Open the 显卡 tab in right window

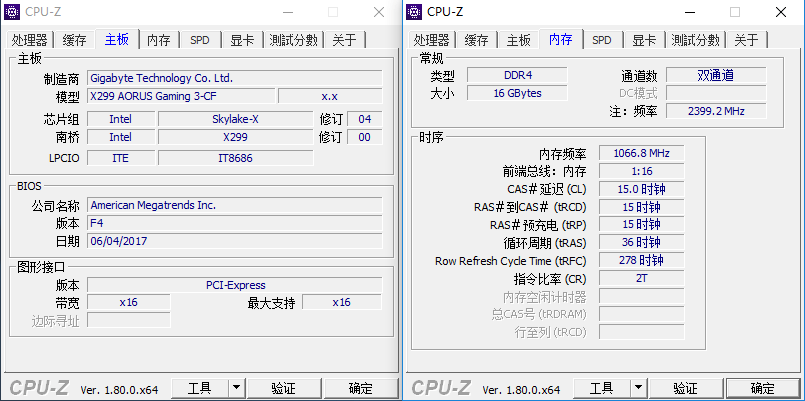(644, 40)
